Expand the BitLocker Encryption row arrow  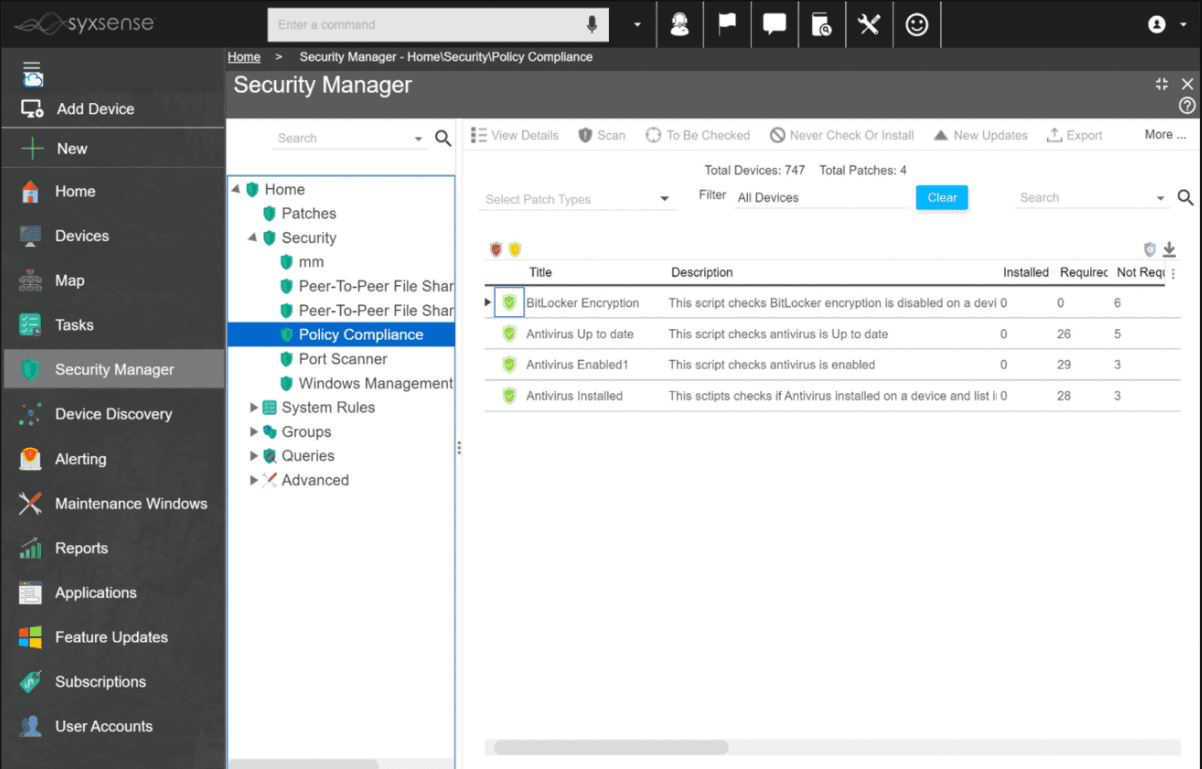pos(488,302)
